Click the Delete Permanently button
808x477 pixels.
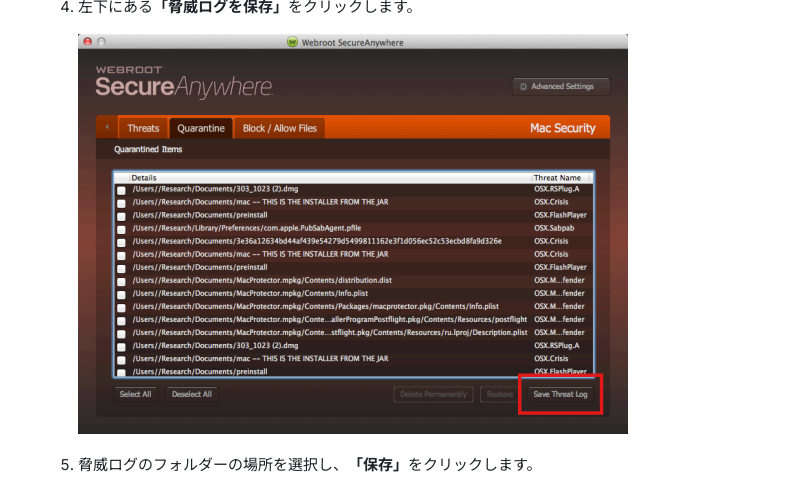point(433,394)
